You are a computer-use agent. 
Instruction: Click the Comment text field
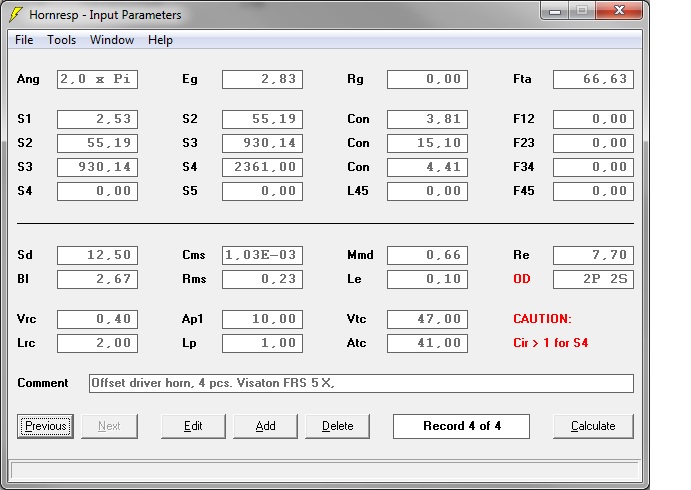coord(361,383)
